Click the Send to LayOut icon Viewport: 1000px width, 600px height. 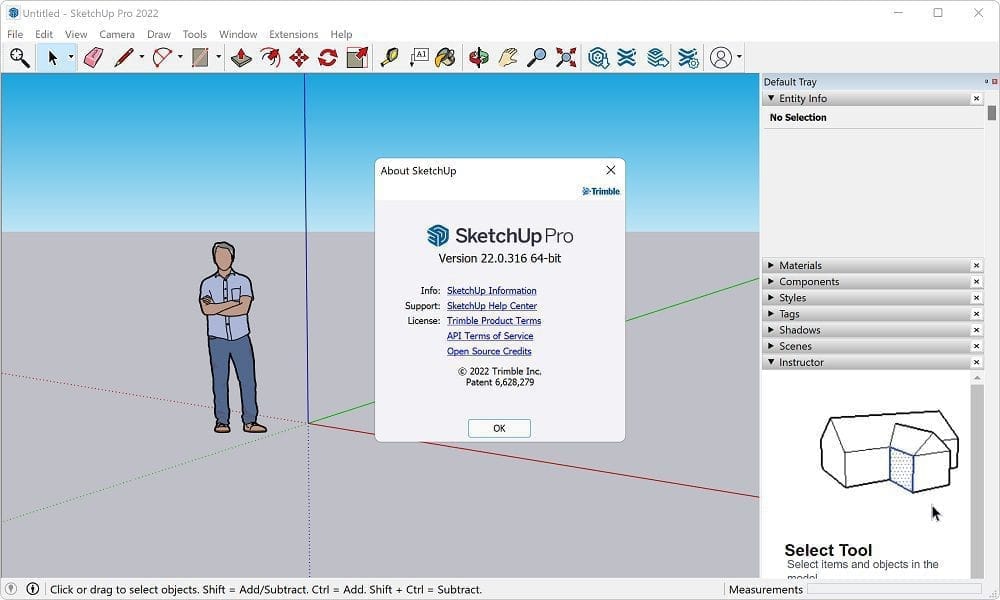pyautogui.click(x=658, y=57)
